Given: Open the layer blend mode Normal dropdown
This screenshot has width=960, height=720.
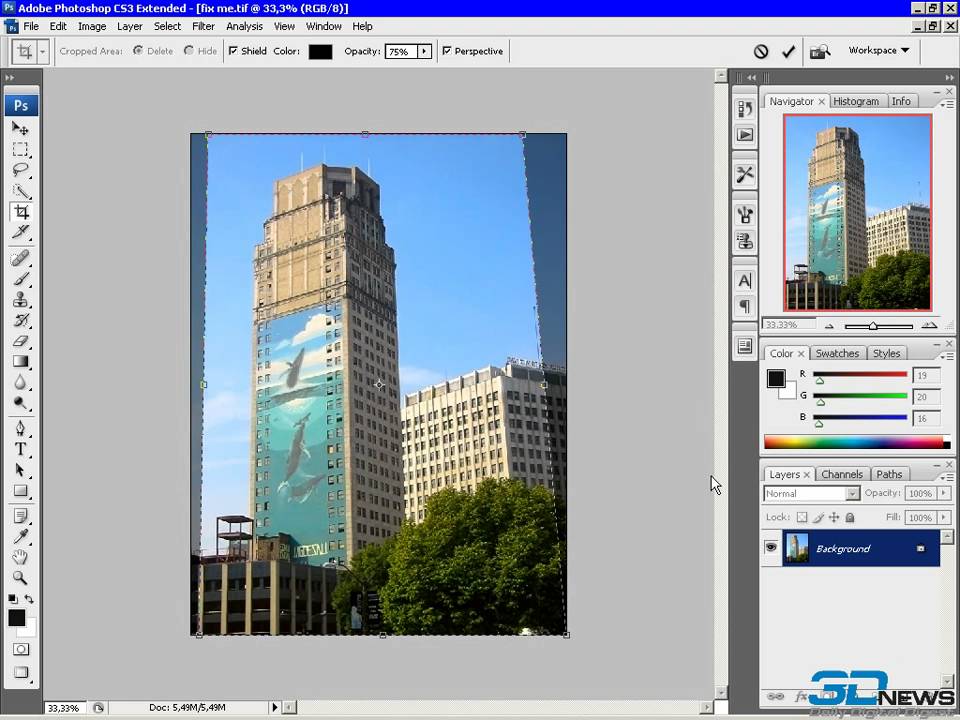Looking at the screenshot, I should pos(811,493).
